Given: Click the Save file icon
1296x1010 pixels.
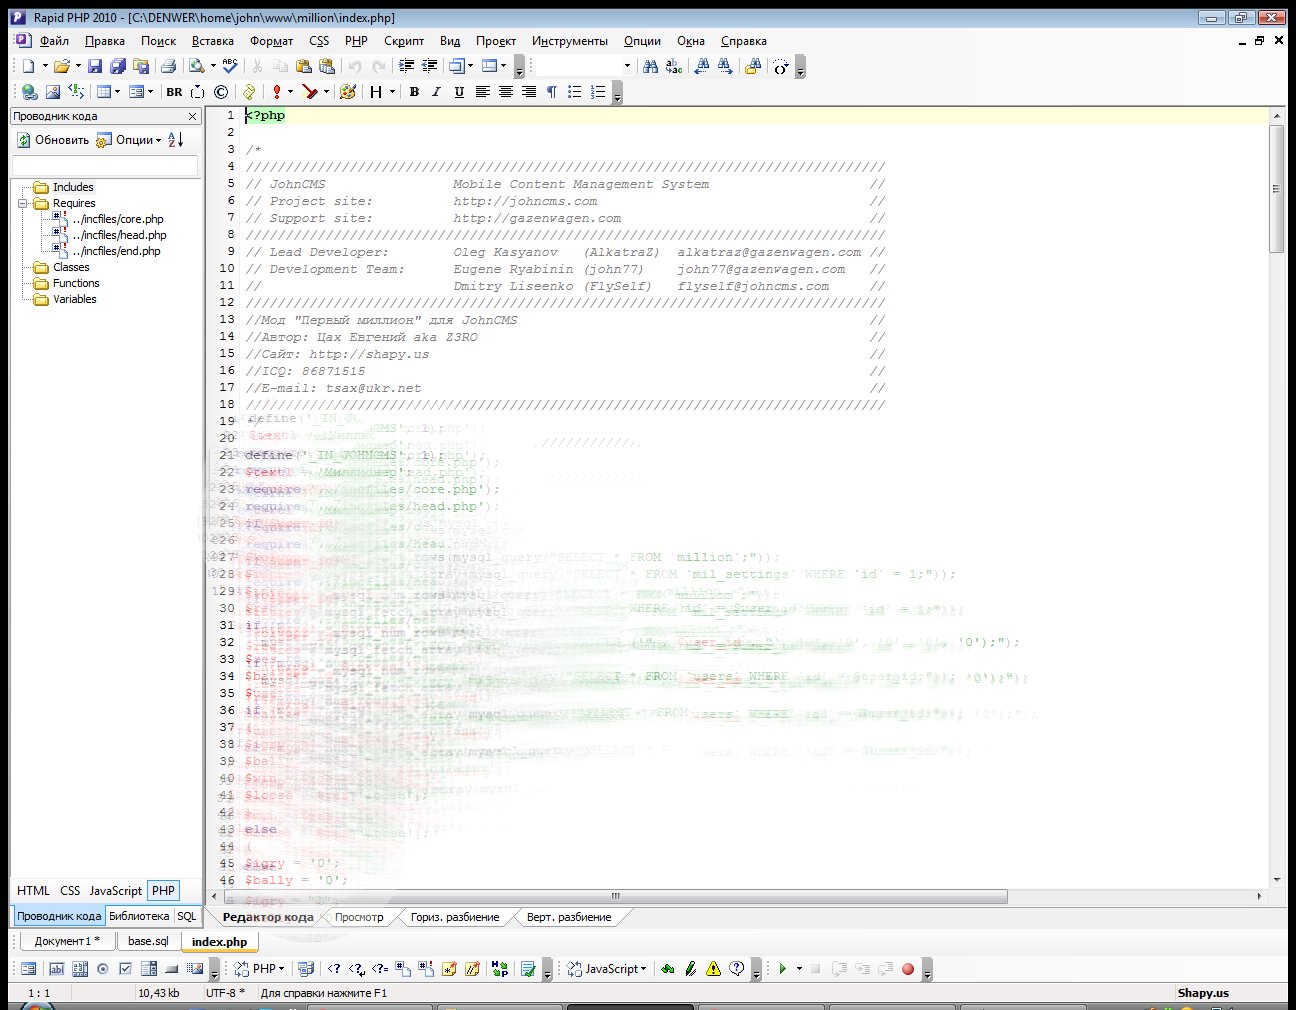Looking at the screenshot, I should point(95,66).
